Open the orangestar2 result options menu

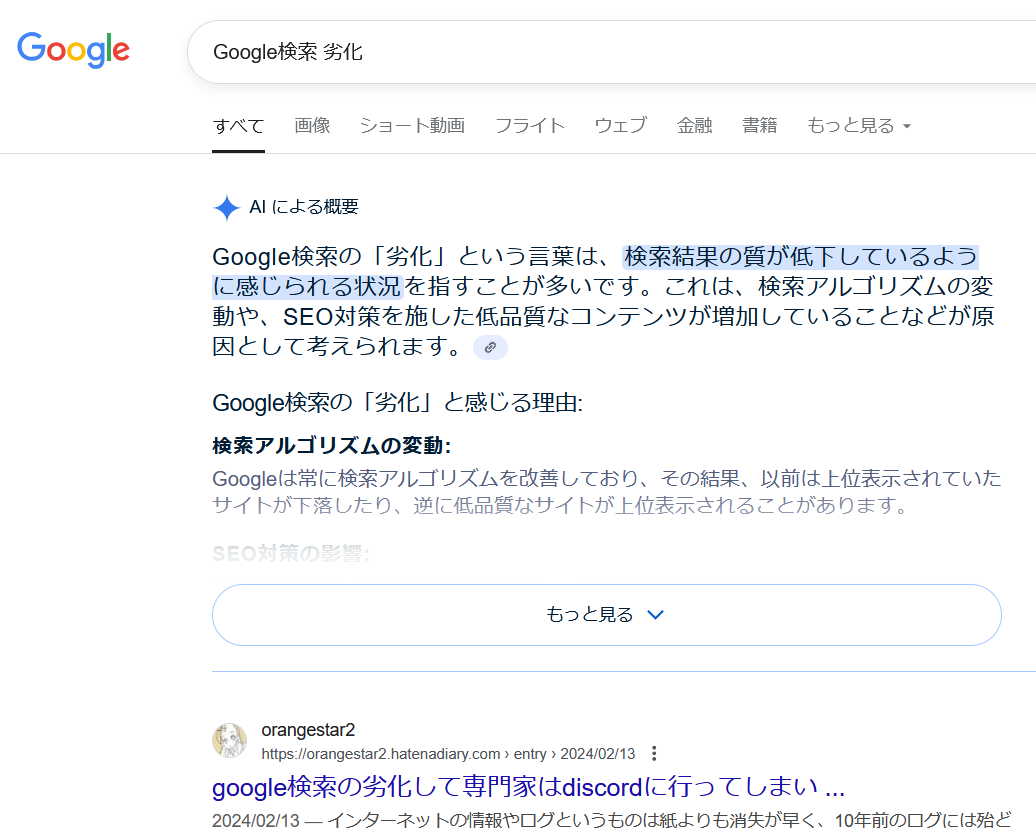coord(653,753)
